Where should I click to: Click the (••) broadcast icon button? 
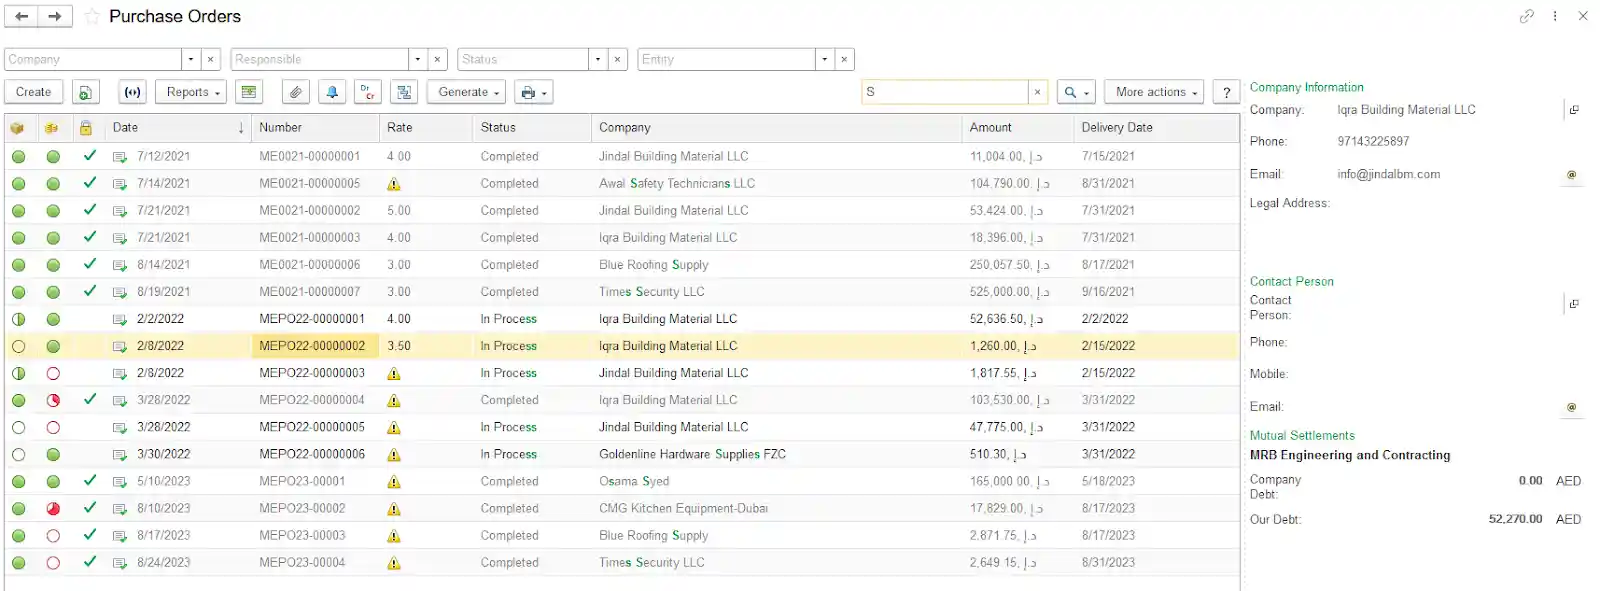(x=132, y=92)
